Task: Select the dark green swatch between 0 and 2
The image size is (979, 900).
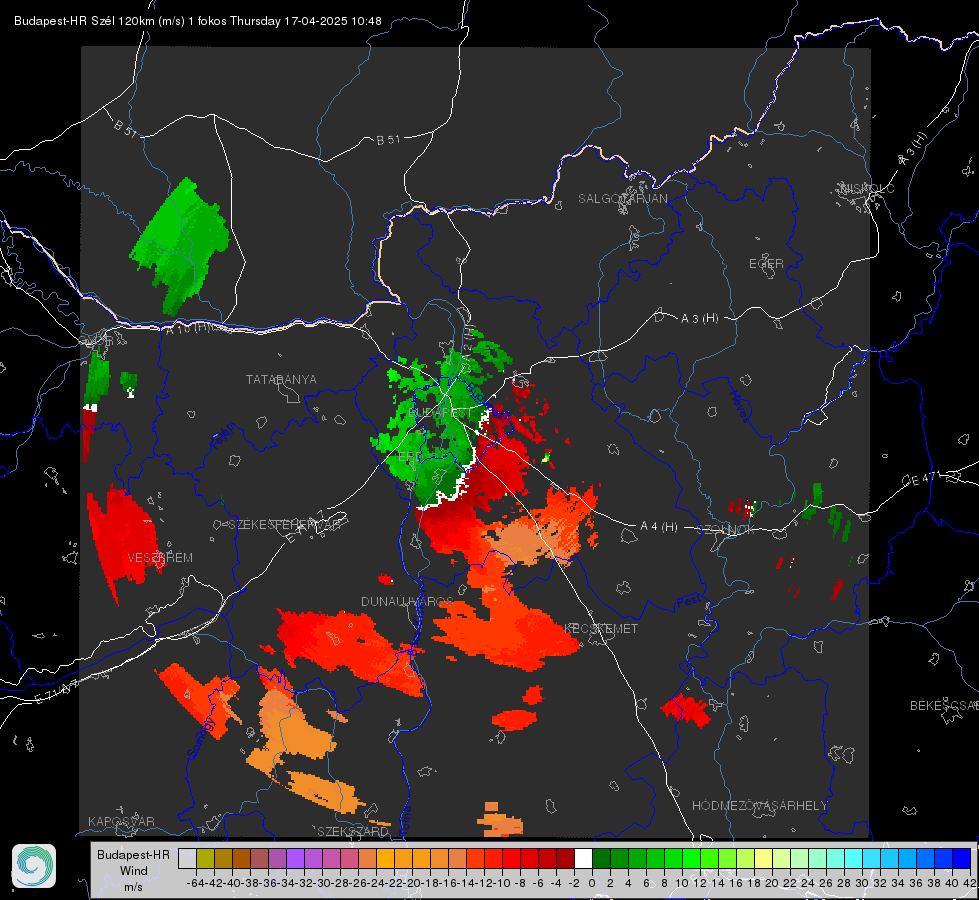Action: pos(601,858)
